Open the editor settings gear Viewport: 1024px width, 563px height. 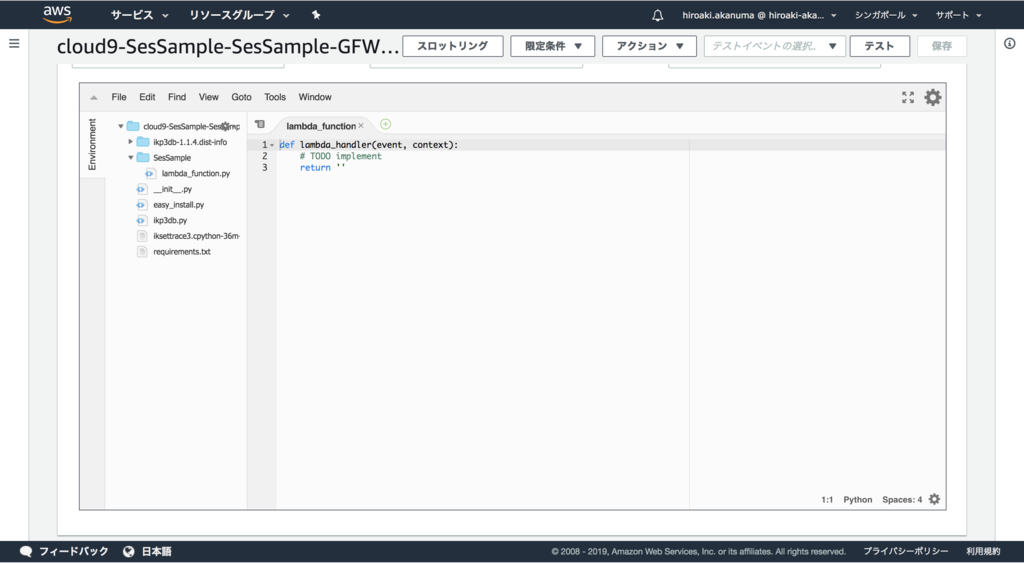pos(933,97)
